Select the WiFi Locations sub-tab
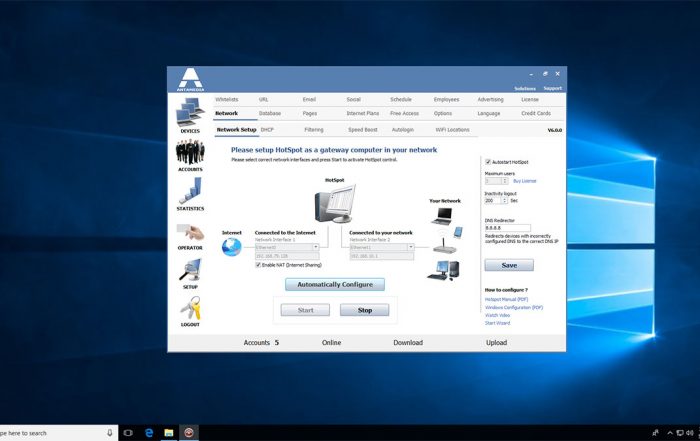 coord(452,130)
